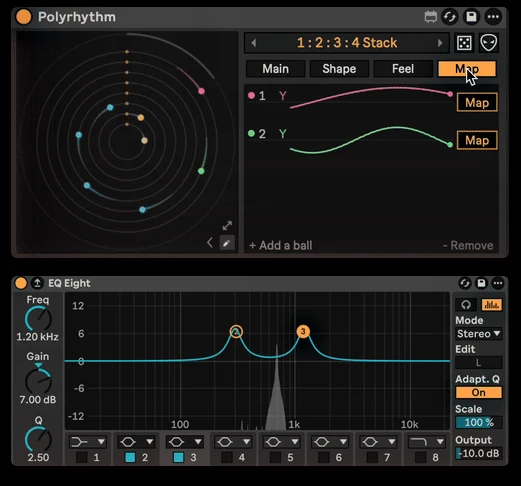Viewport: 521px width, 486px height.
Task: Open the 1:2:3:4 Stack preset selector
Action: pos(347,43)
